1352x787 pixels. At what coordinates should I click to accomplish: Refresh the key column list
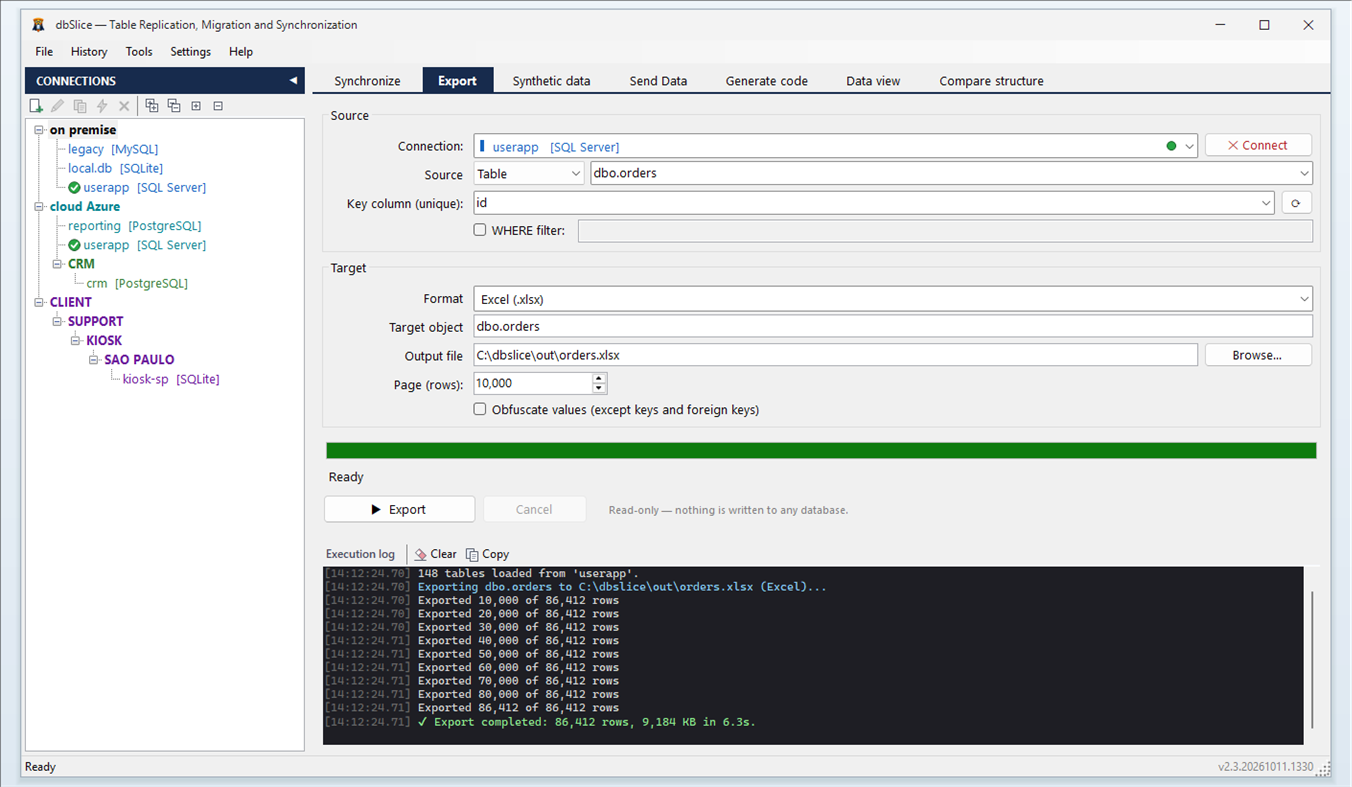1296,203
